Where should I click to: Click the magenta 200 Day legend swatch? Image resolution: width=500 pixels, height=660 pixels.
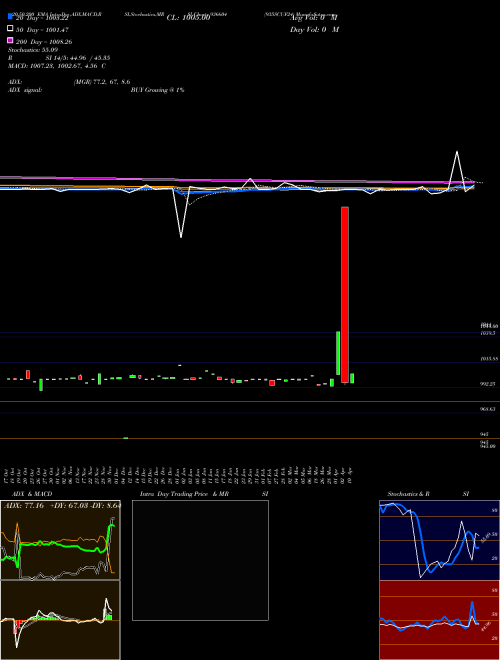[x=10, y=40]
